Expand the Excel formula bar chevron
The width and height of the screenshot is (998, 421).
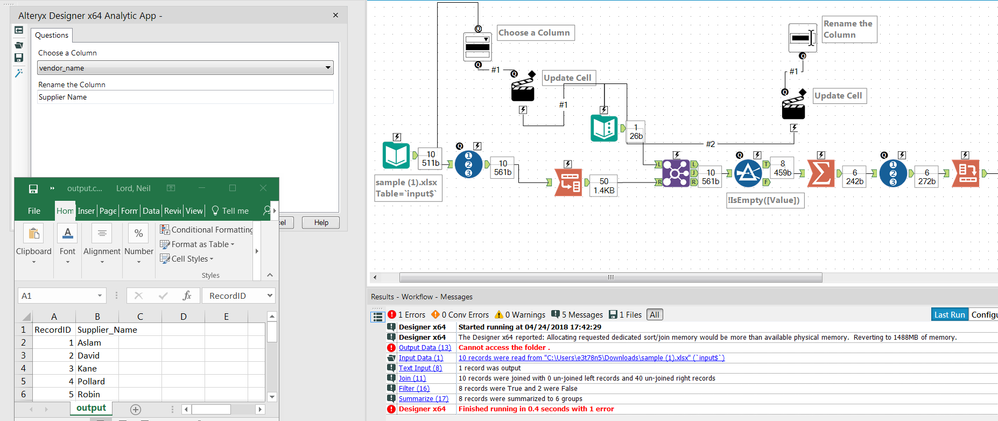pos(270,296)
